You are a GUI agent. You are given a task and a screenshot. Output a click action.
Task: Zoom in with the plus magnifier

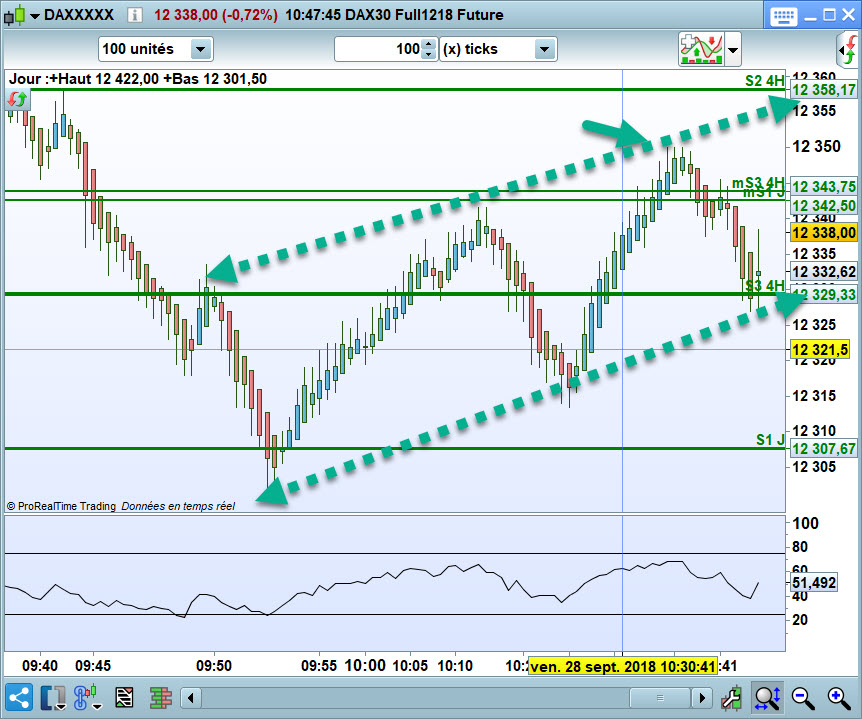pos(839,698)
